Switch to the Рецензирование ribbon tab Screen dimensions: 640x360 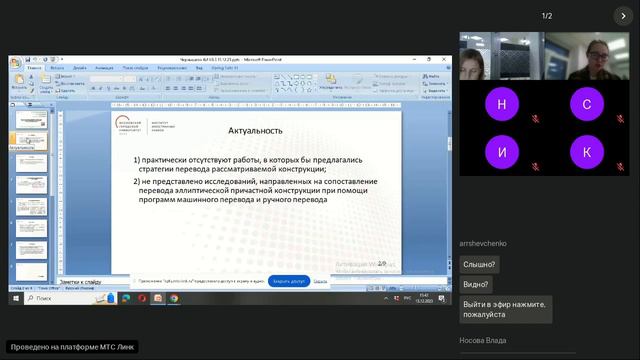tap(172, 68)
